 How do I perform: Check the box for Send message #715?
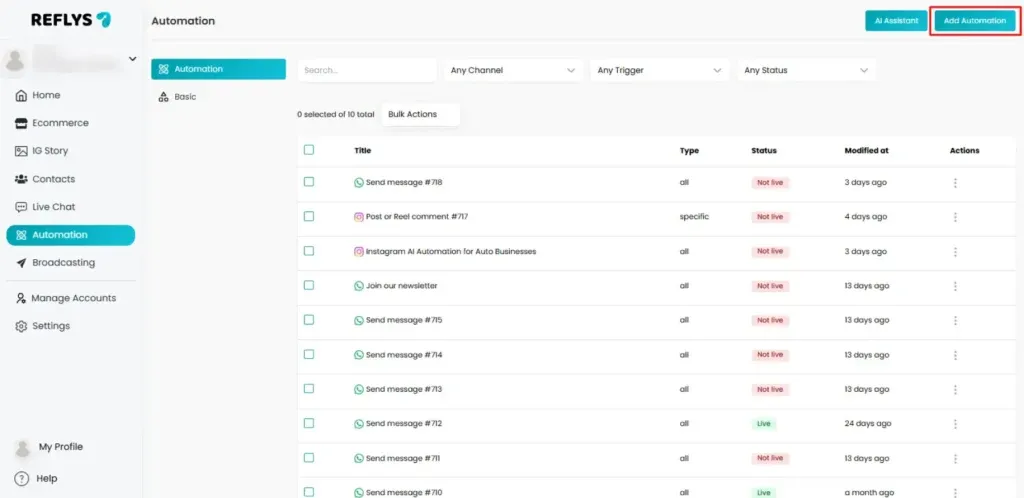pyautogui.click(x=309, y=320)
